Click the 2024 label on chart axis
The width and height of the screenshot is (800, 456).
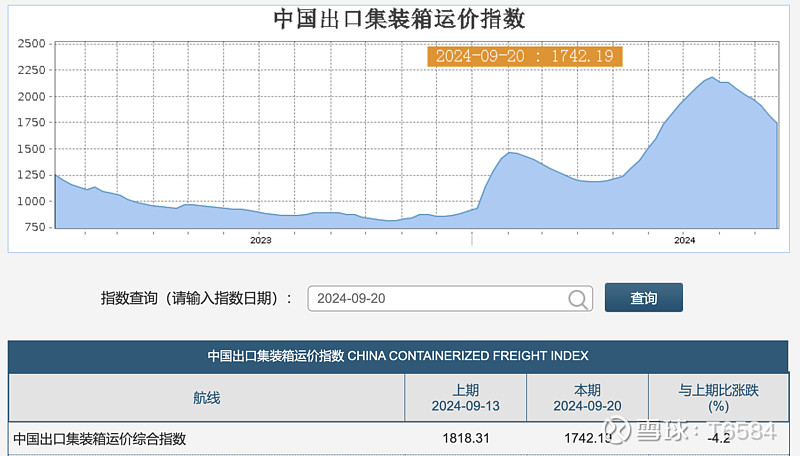pos(684,240)
